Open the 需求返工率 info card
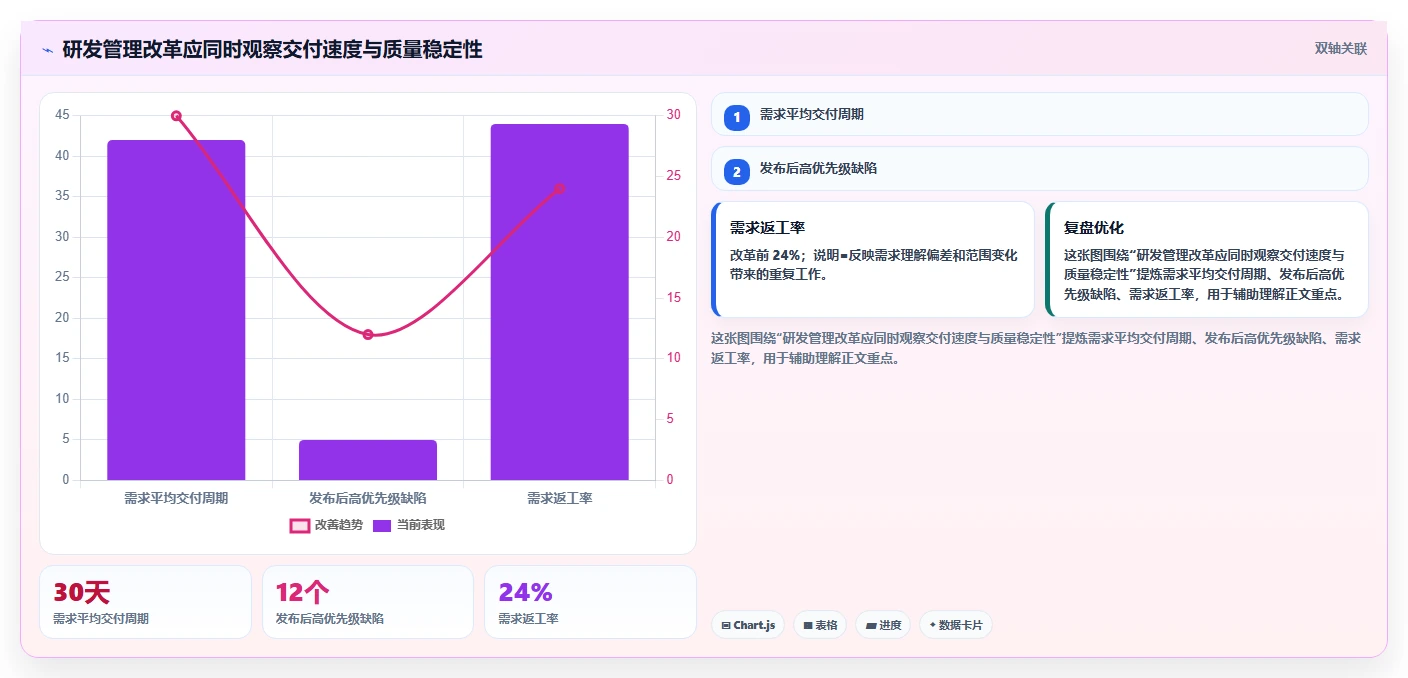This screenshot has height=678, width=1408. coord(872,259)
